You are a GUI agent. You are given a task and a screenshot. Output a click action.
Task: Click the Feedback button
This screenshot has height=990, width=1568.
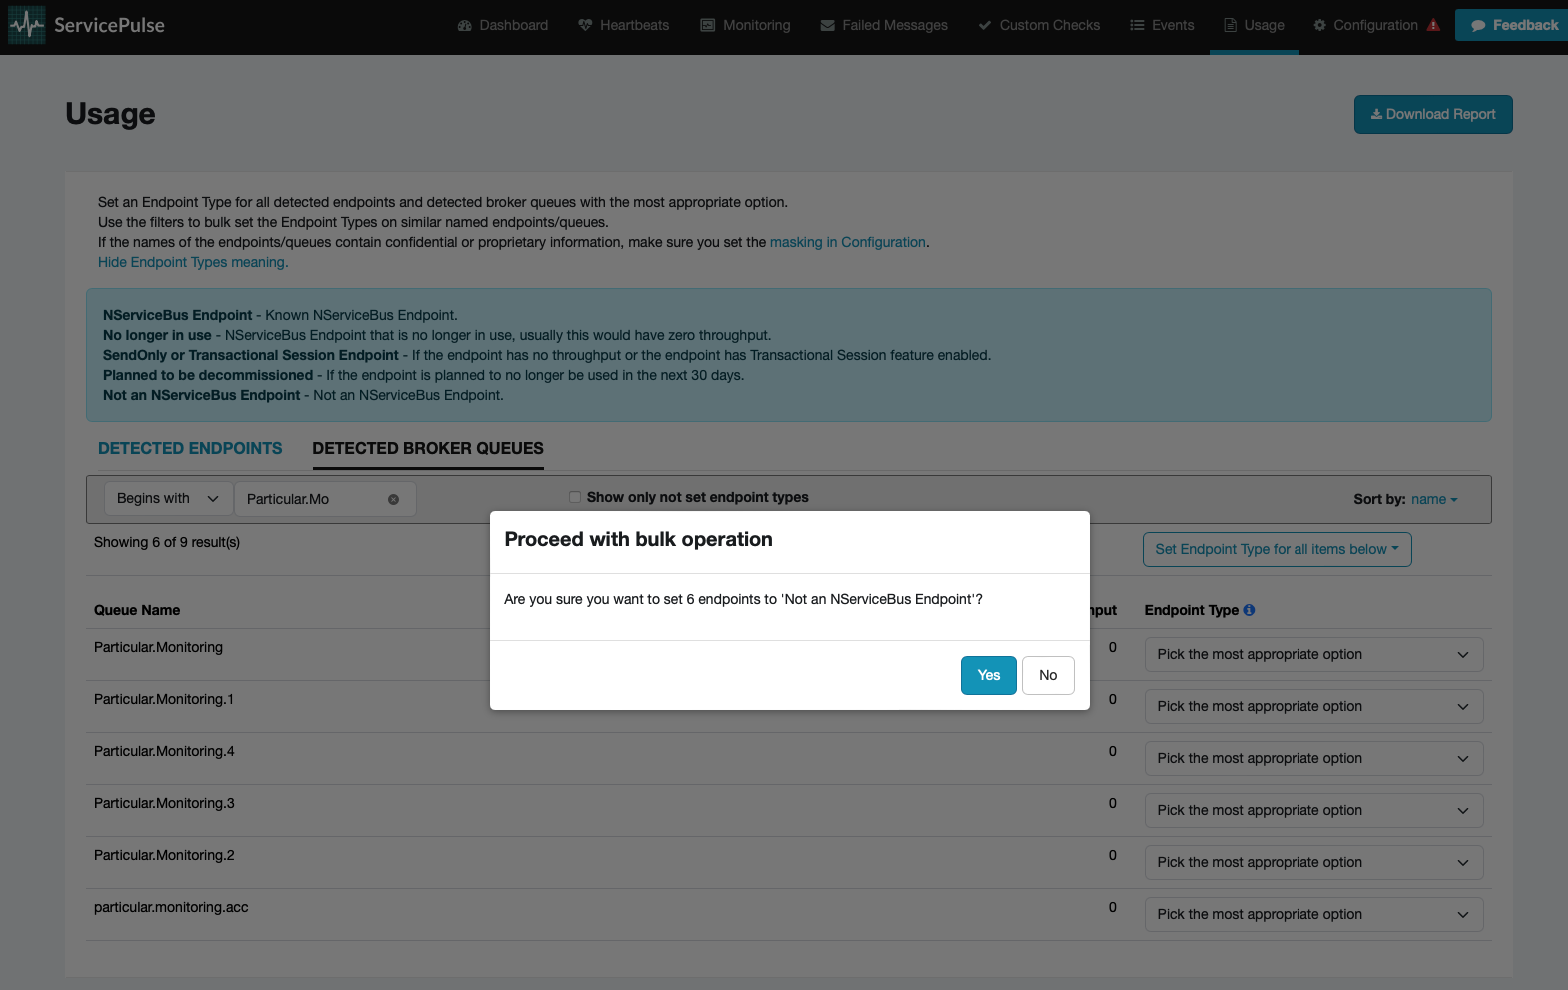[x=1512, y=25]
